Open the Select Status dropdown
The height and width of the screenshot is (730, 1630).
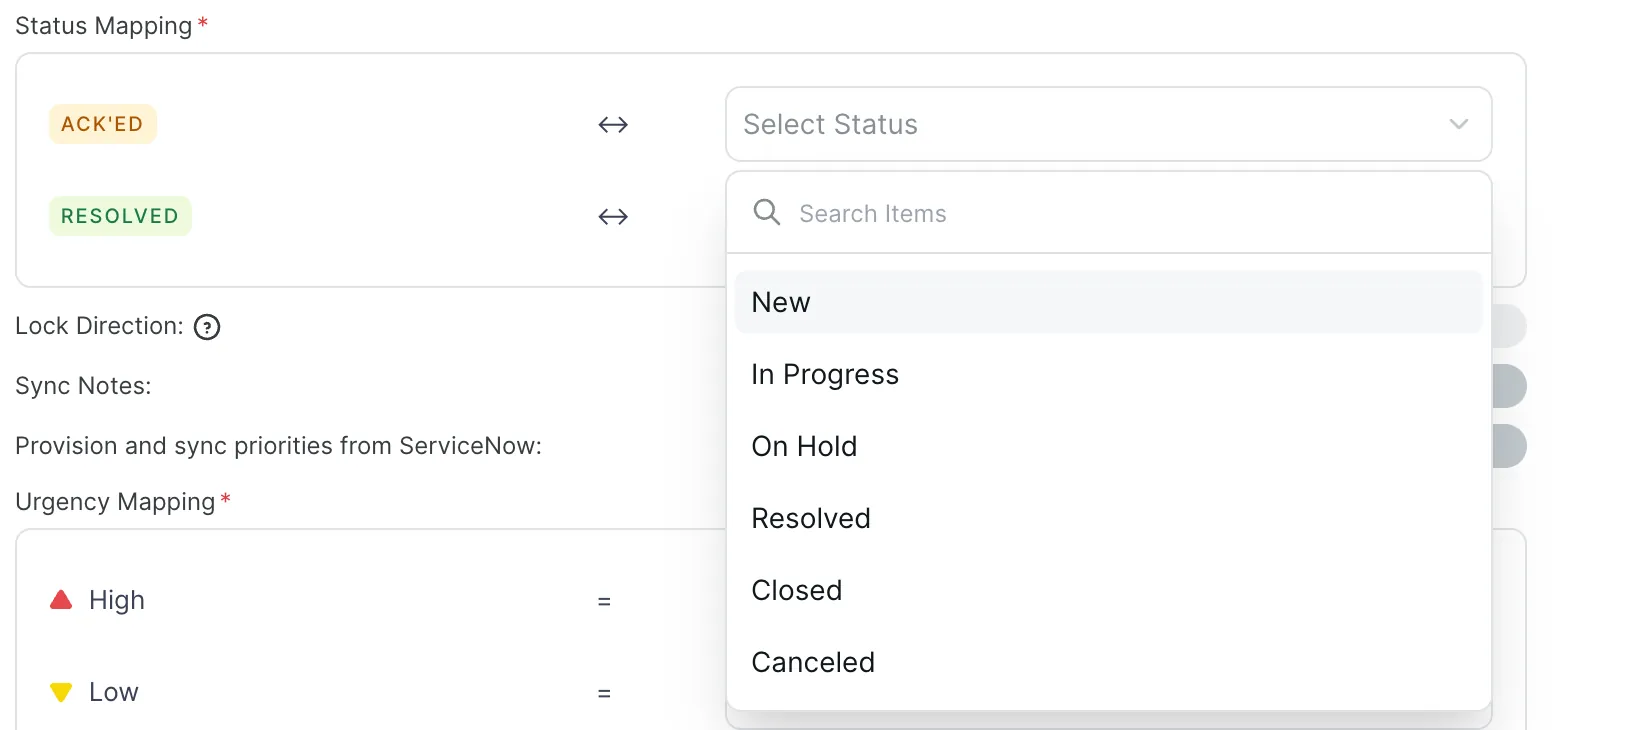tap(1108, 124)
